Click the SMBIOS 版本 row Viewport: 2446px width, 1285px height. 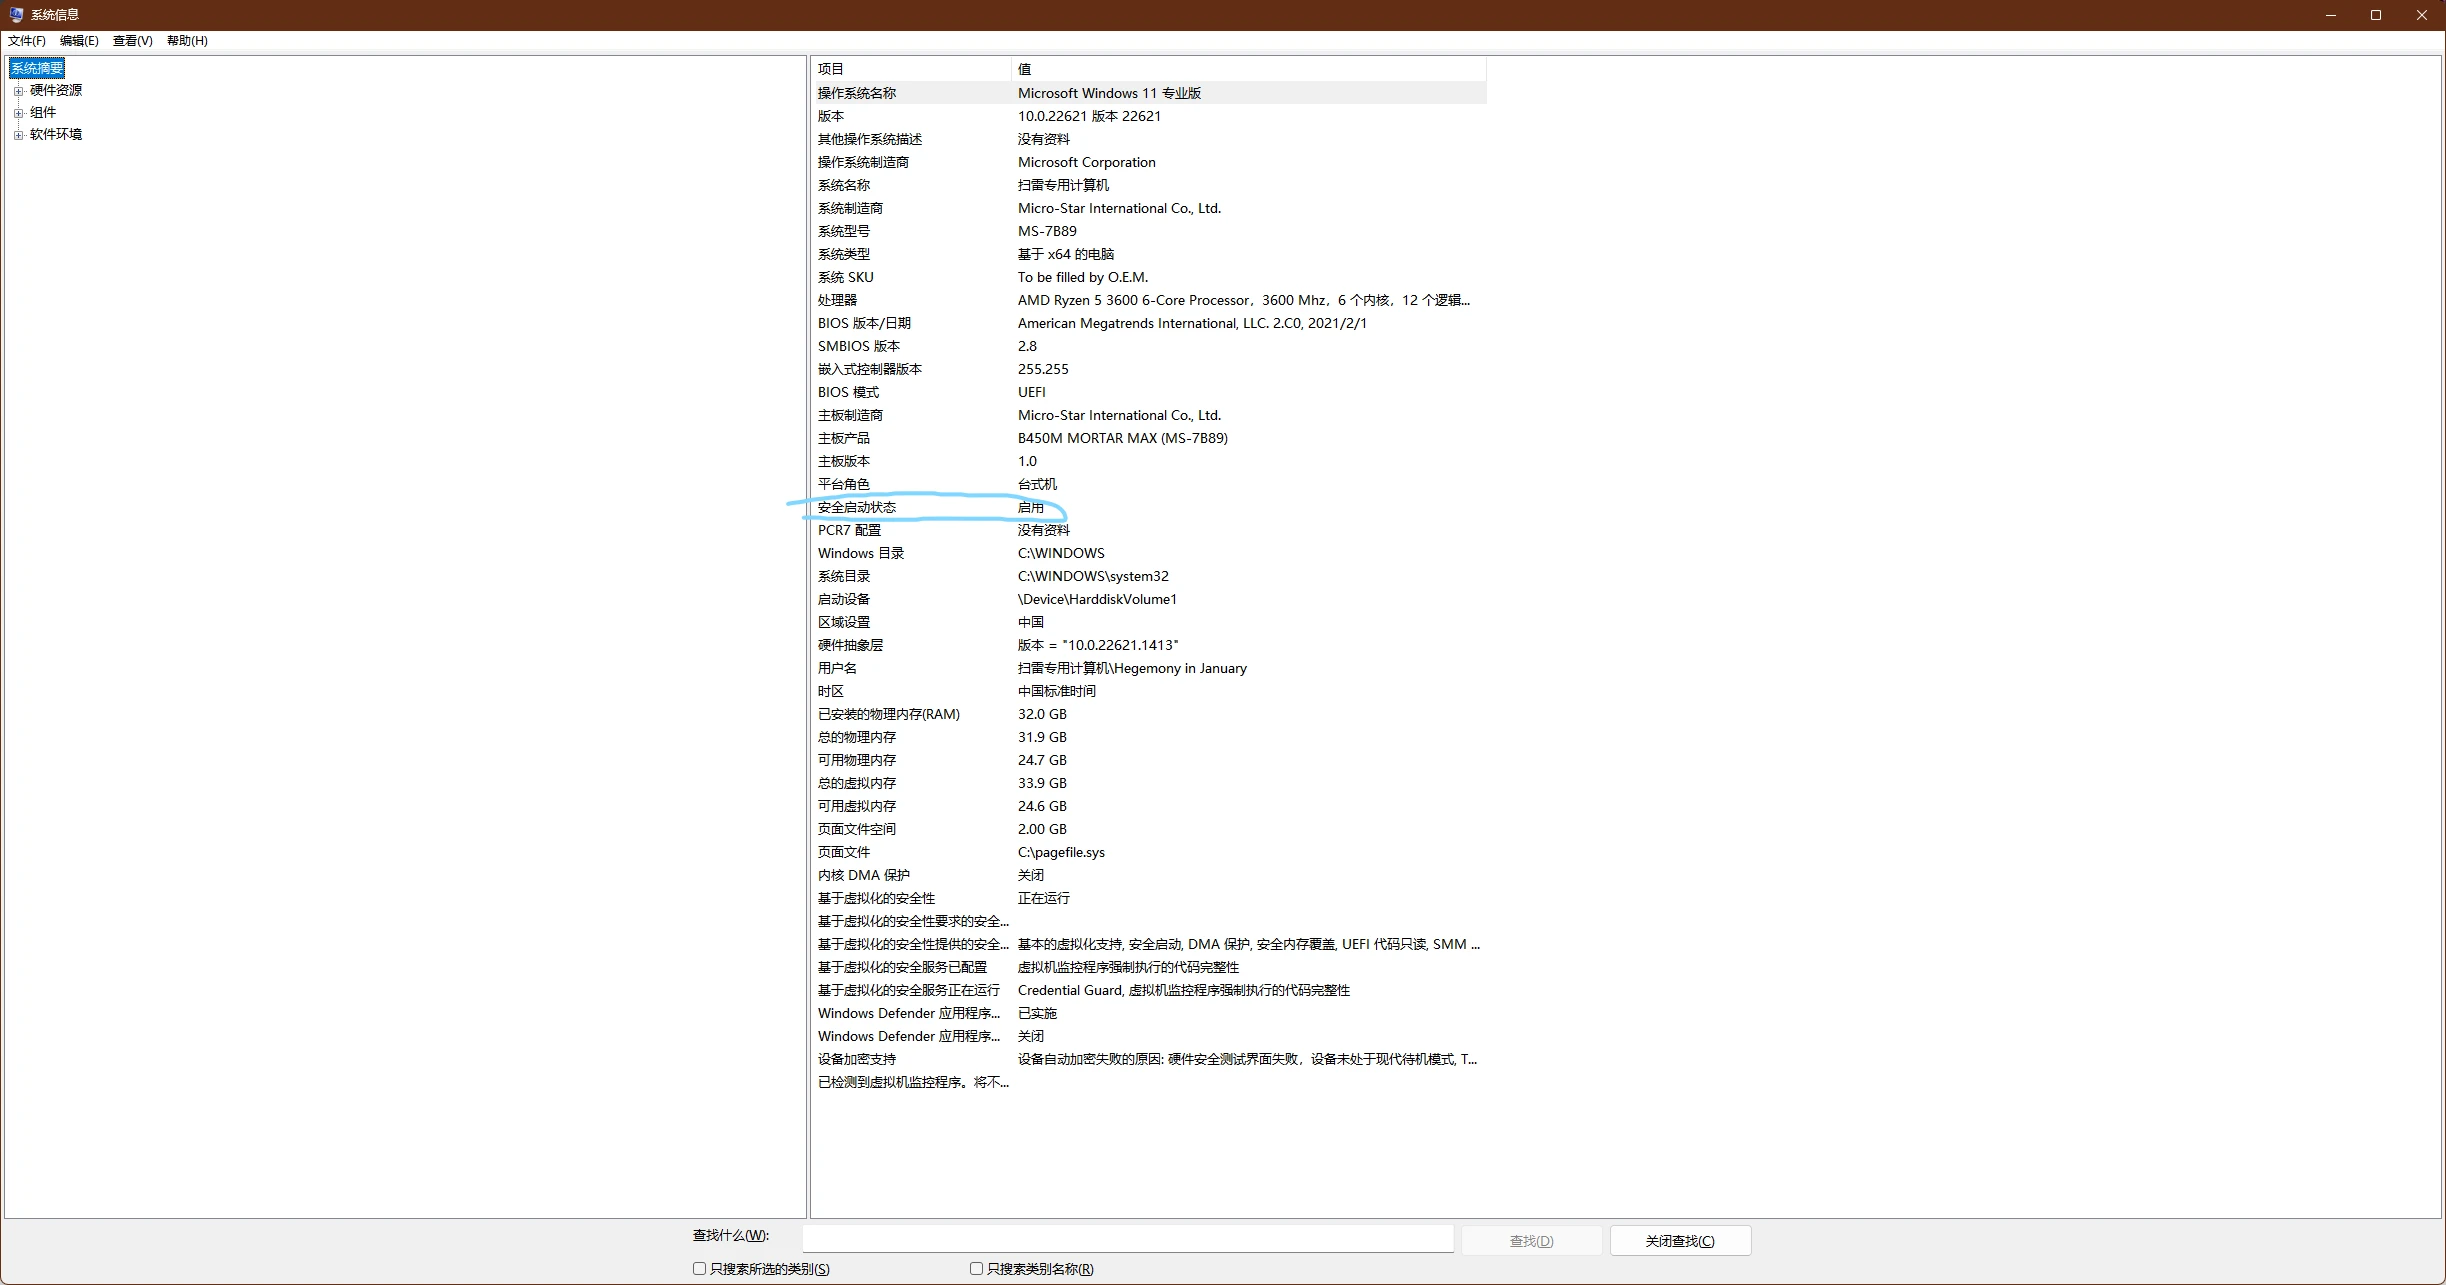1149,346
